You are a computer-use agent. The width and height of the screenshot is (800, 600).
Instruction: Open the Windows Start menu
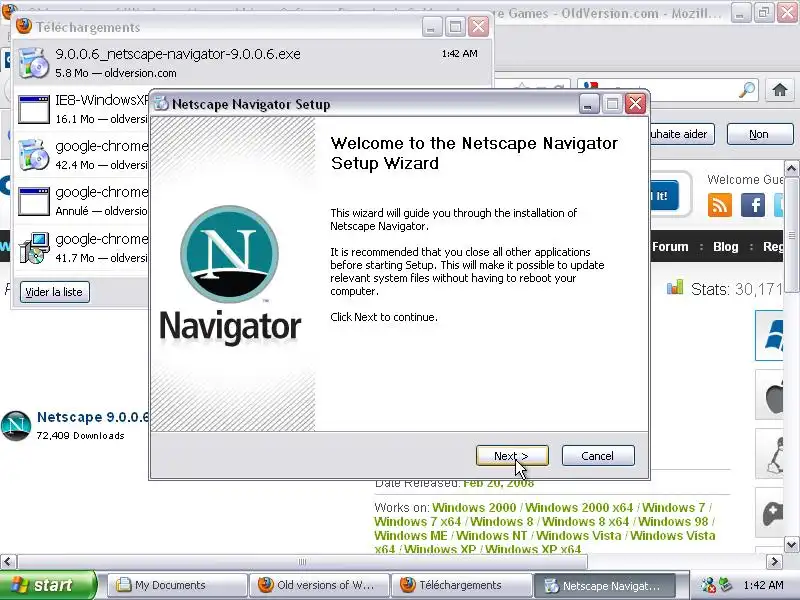tap(47, 585)
